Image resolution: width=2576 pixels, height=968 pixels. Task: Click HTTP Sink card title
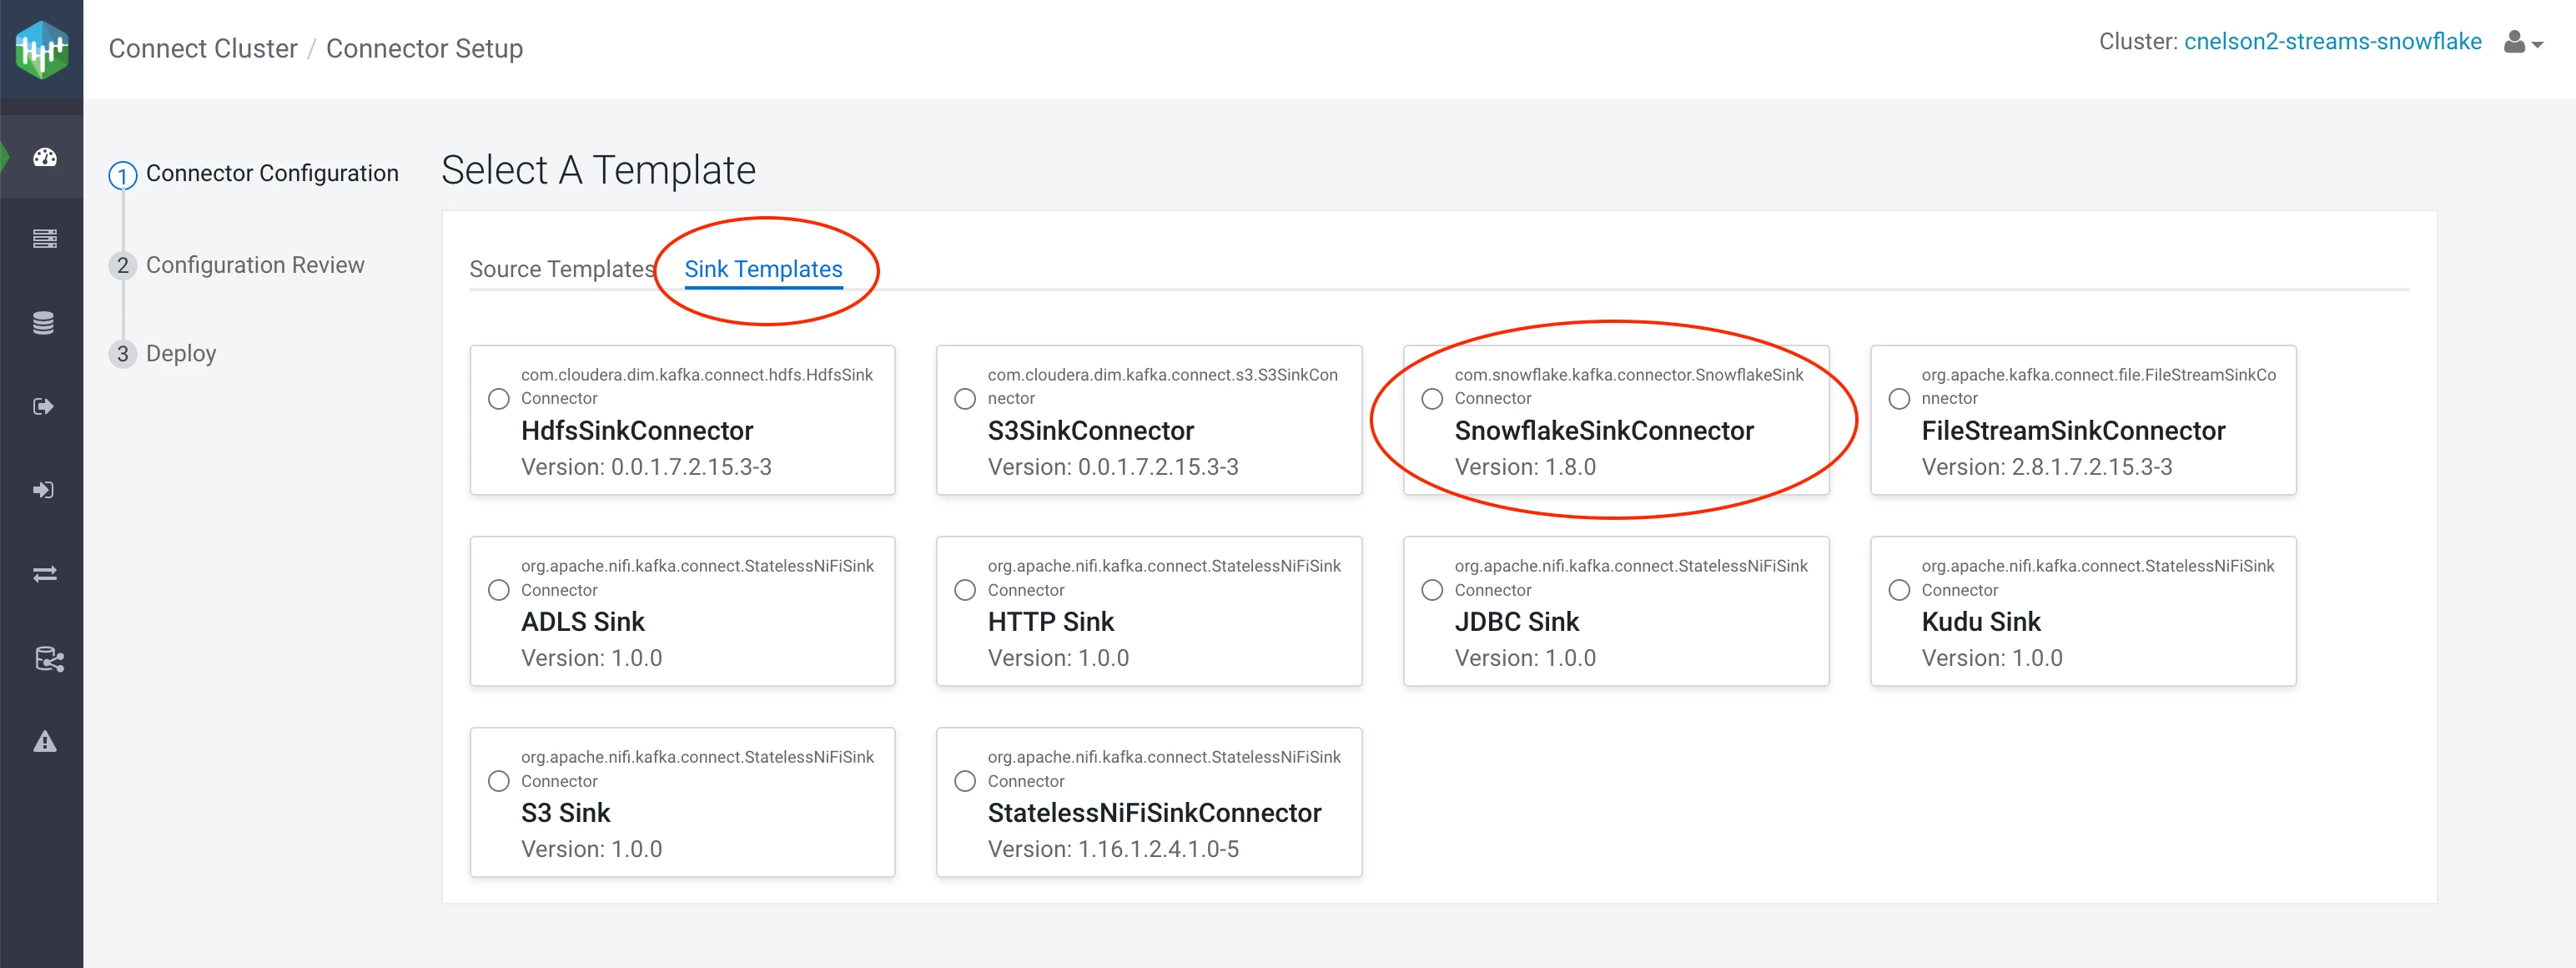(1050, 622)
